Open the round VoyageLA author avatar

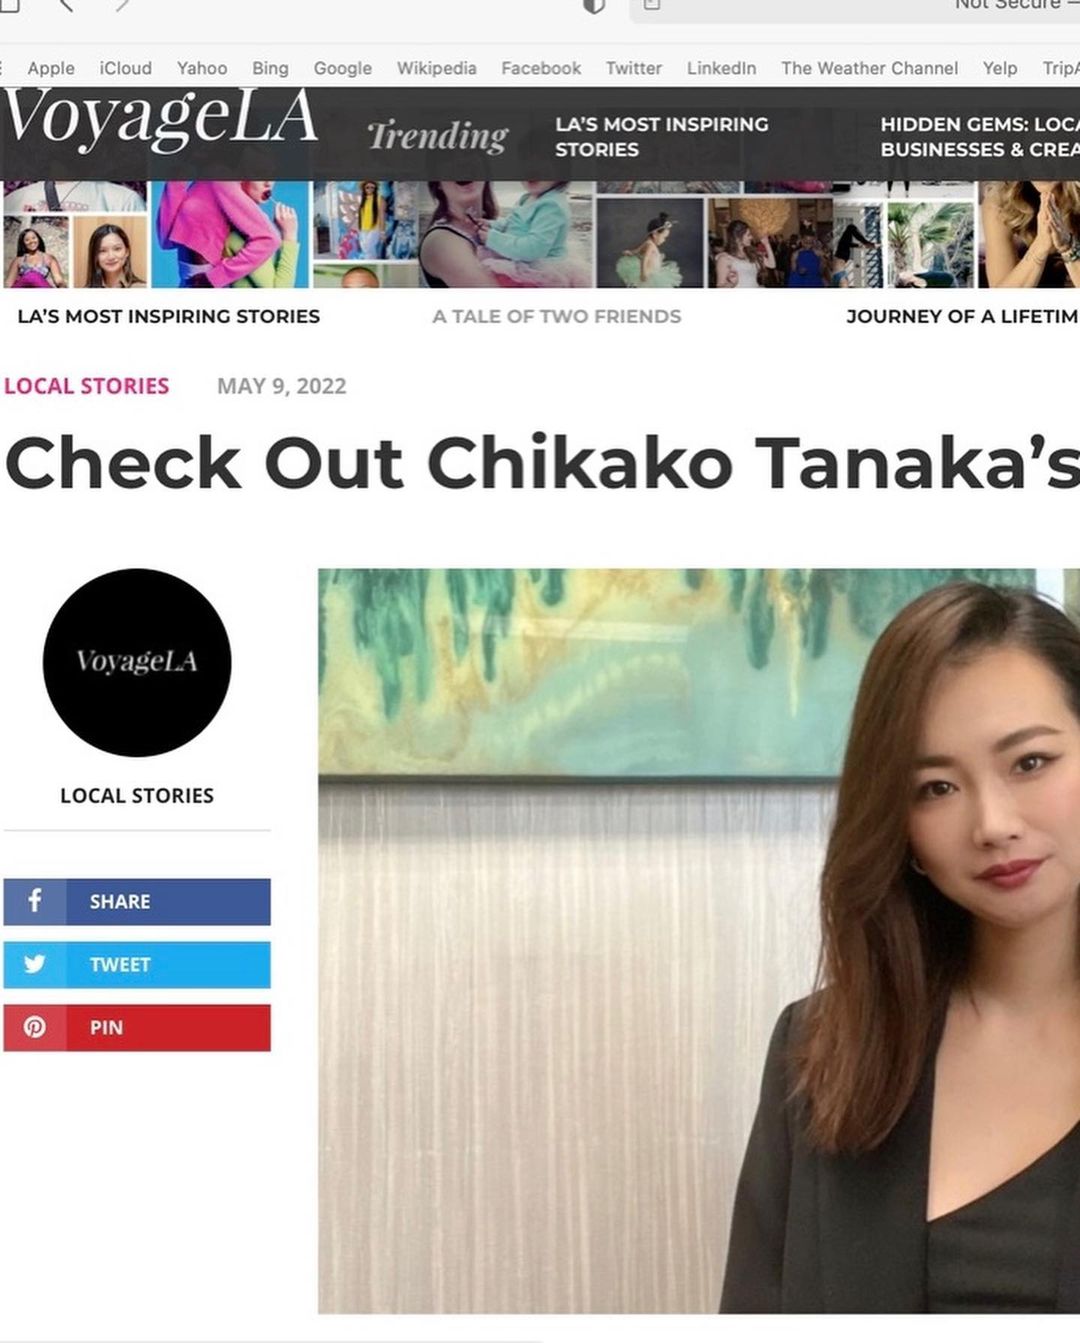point(137,662)
